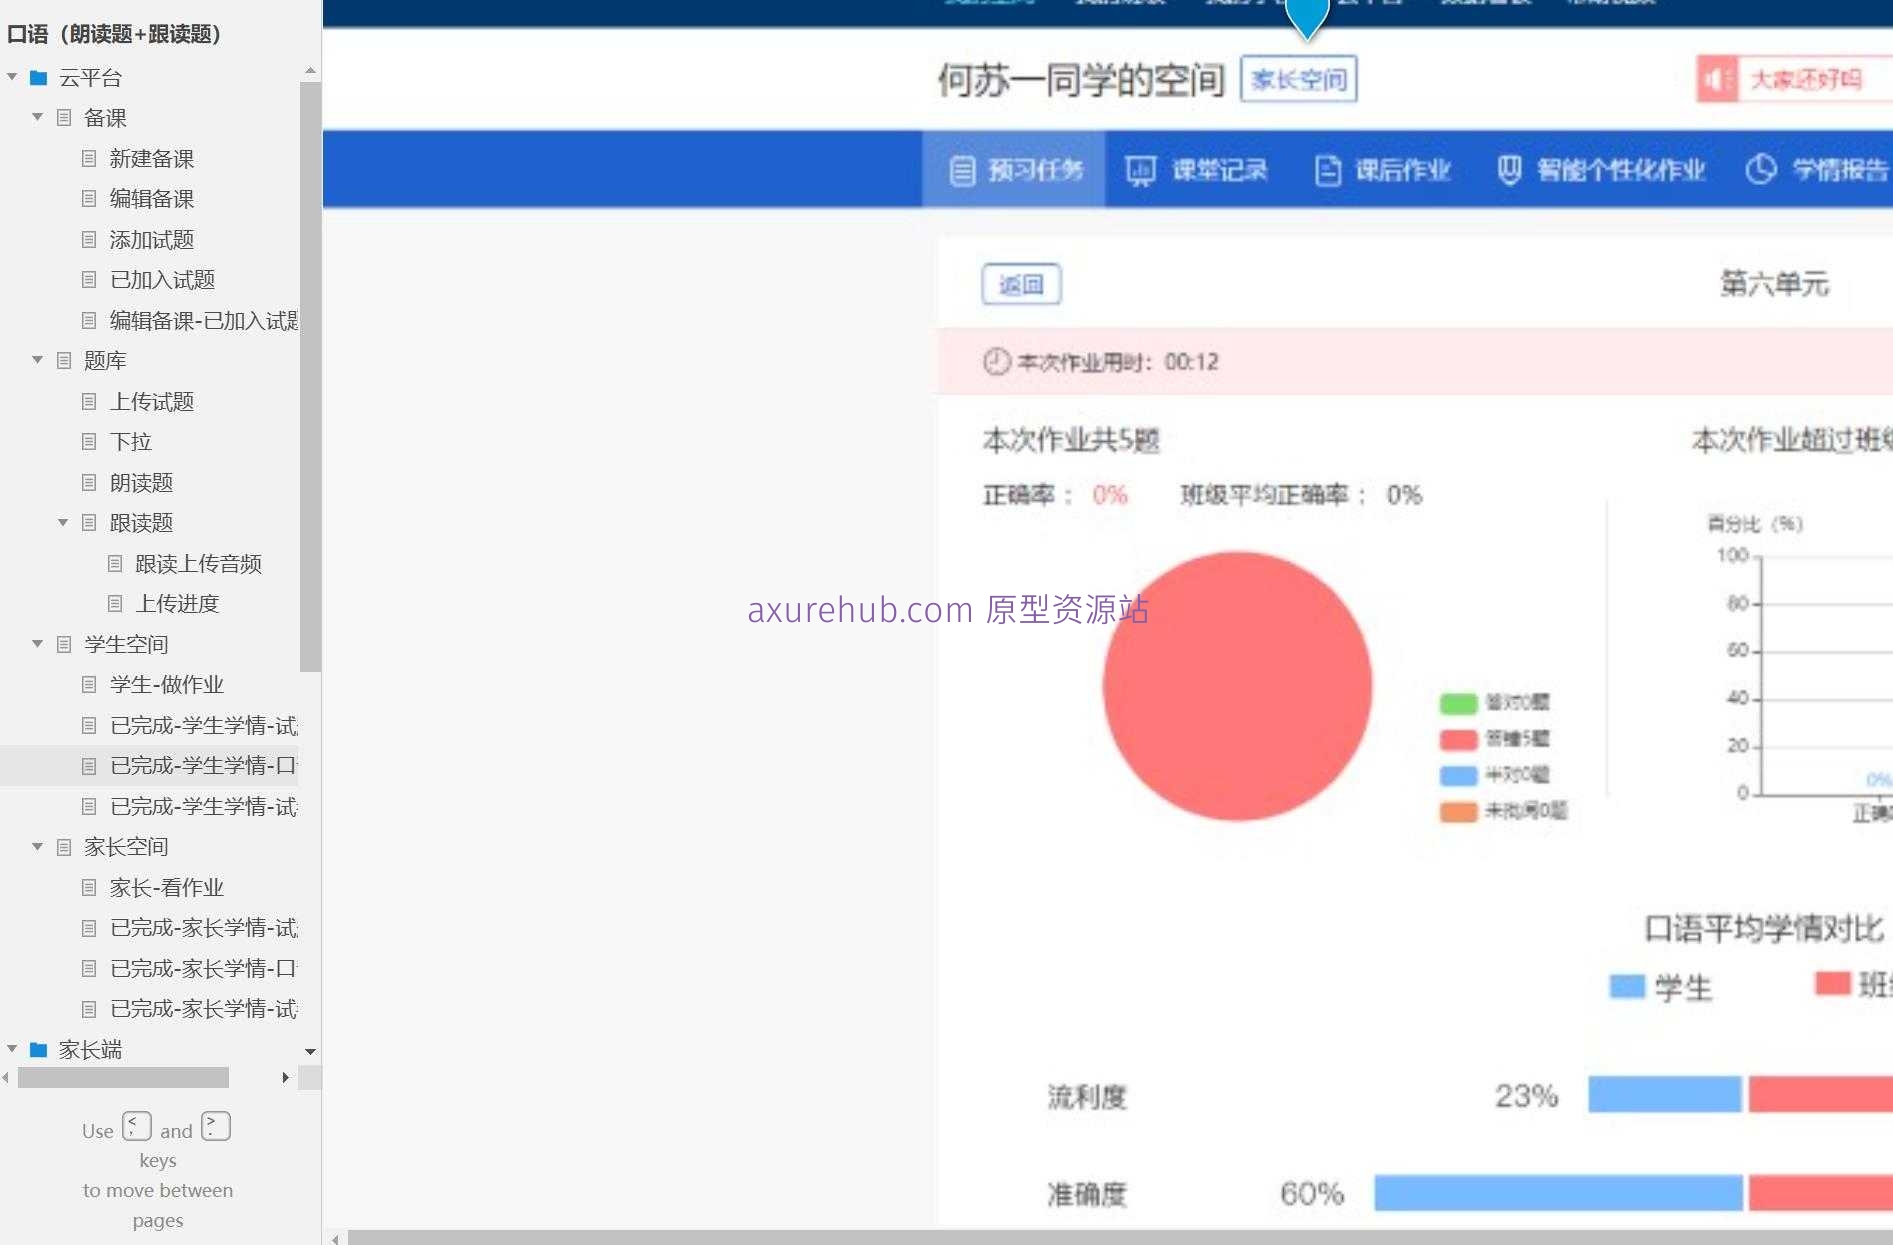Collapse the 学生空间 tree node
1893x1245 pixels.
pos(37,644)
